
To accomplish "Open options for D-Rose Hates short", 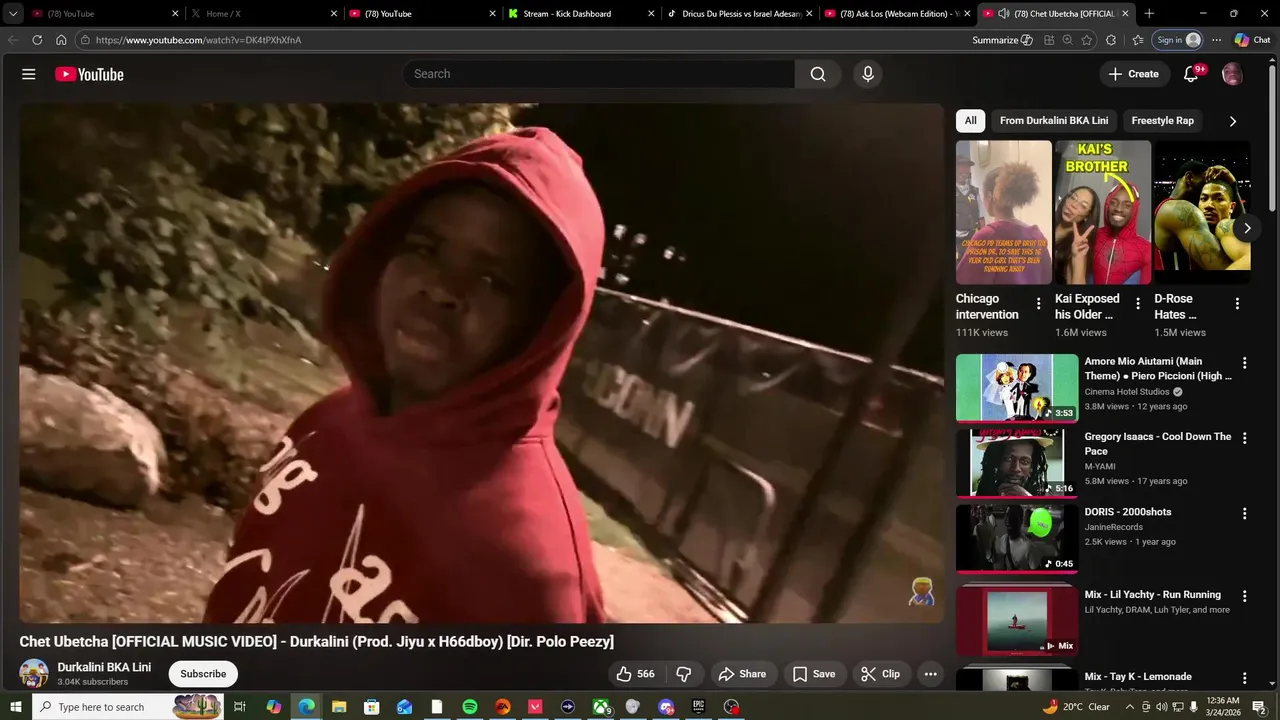I will tap(1237, 304).
